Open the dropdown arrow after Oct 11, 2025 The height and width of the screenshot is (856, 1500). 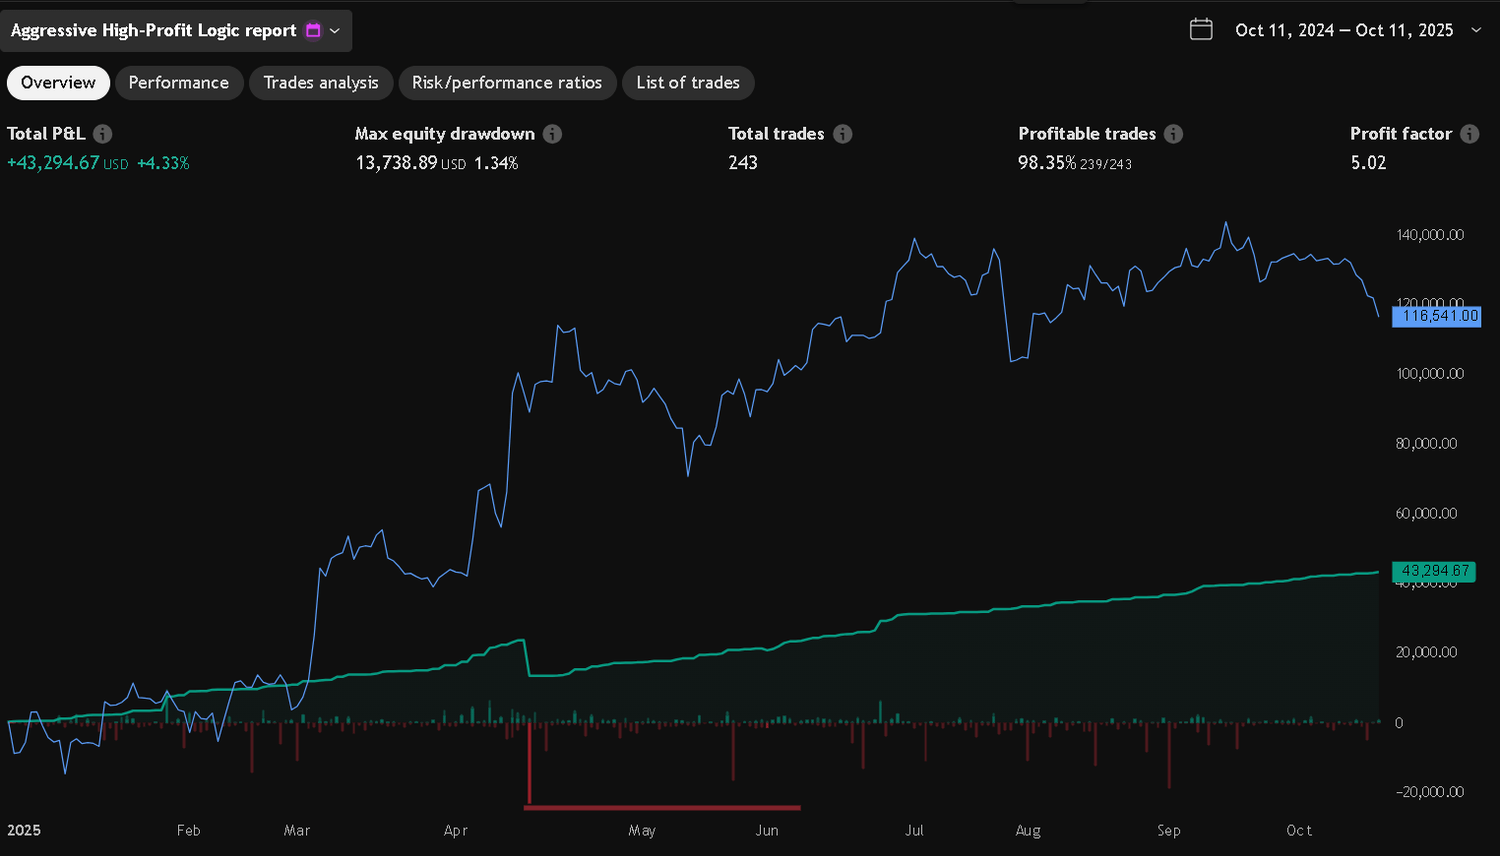(x=1476, y=30)
